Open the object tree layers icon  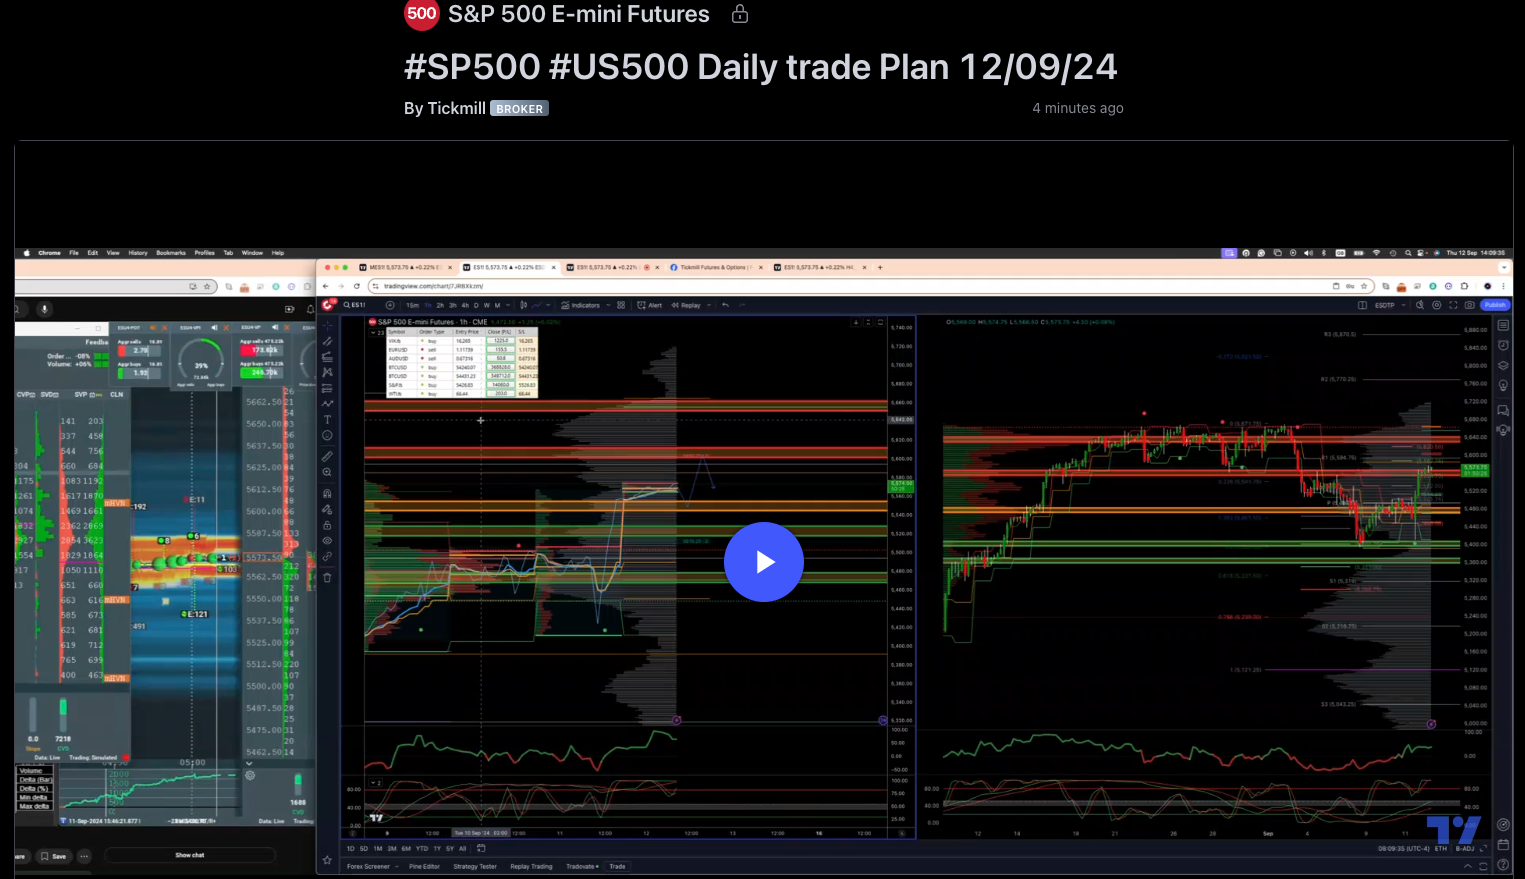pos(1503,365)
